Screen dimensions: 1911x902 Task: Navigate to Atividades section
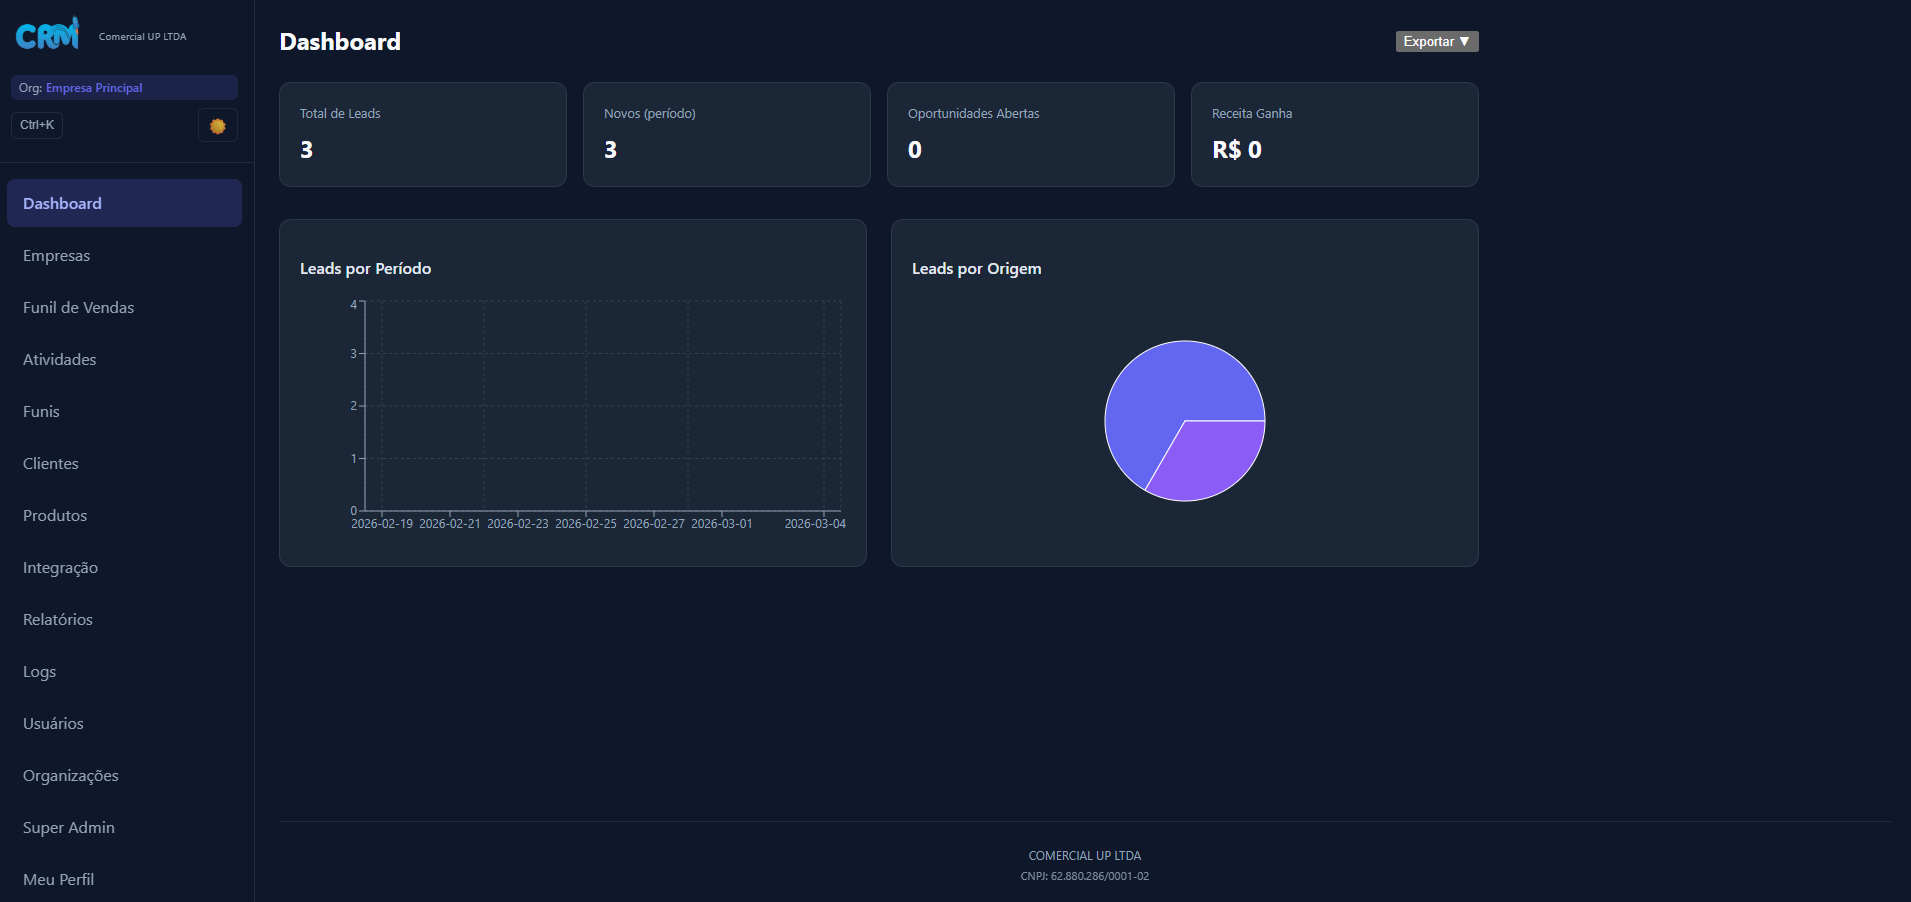(60, 360)
